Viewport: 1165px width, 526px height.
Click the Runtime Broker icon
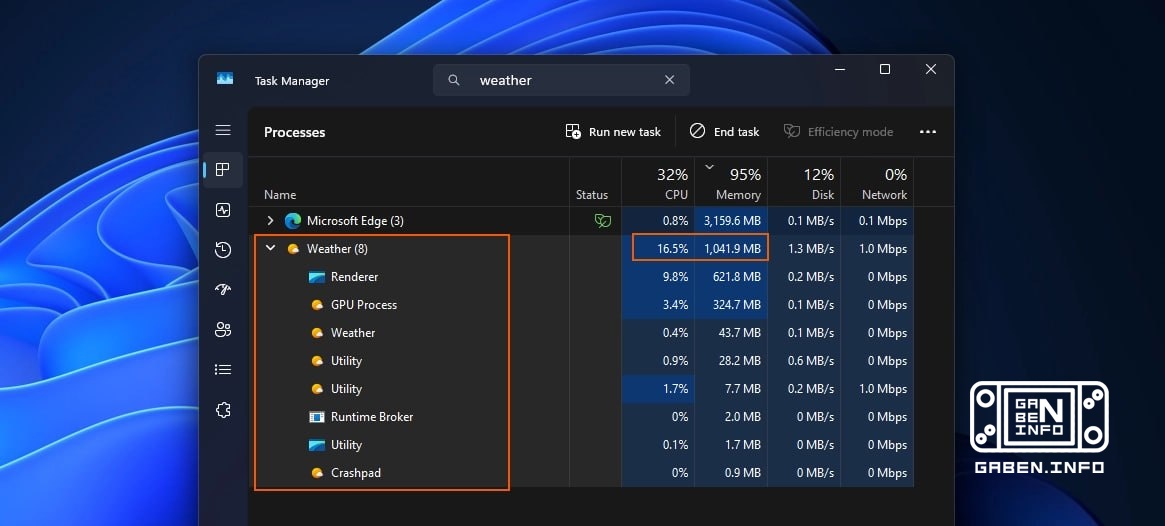tap(317, 417)
